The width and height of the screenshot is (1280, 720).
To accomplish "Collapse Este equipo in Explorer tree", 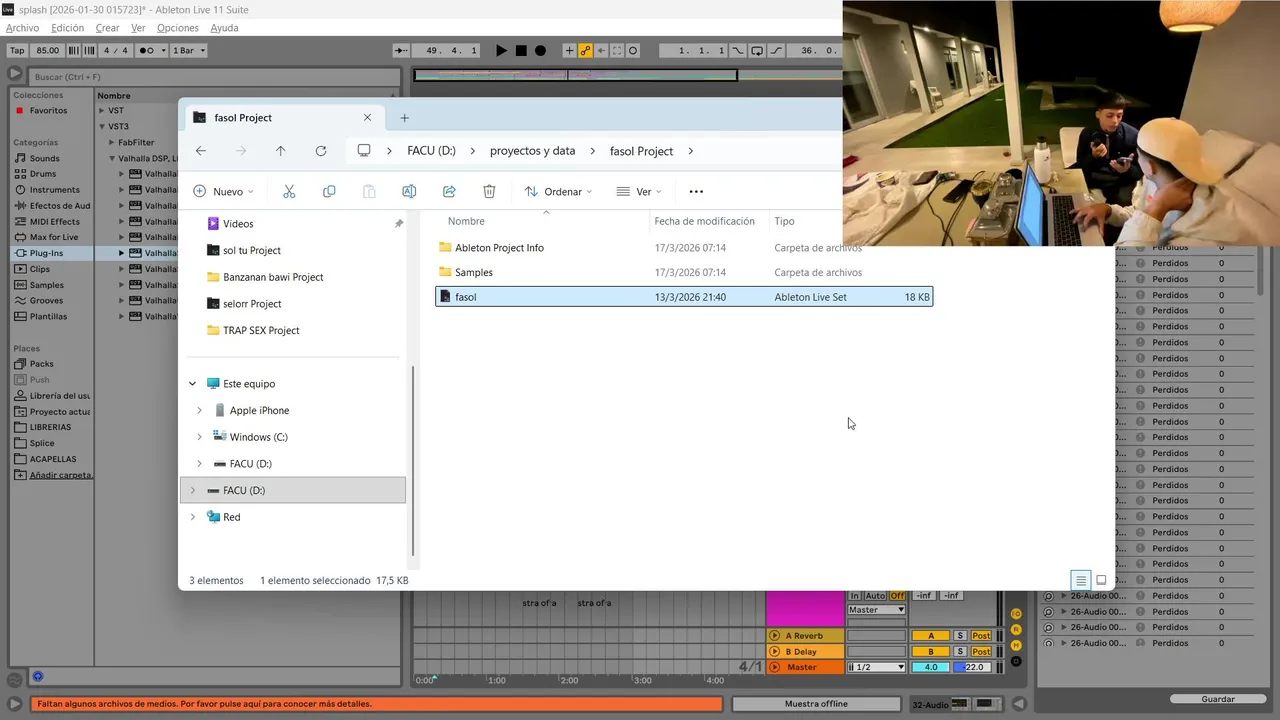I will tap(192, 384).
